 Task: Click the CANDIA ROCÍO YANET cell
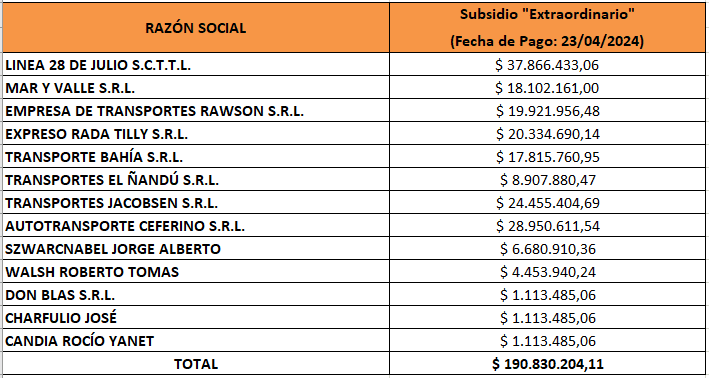coord(196,341)
